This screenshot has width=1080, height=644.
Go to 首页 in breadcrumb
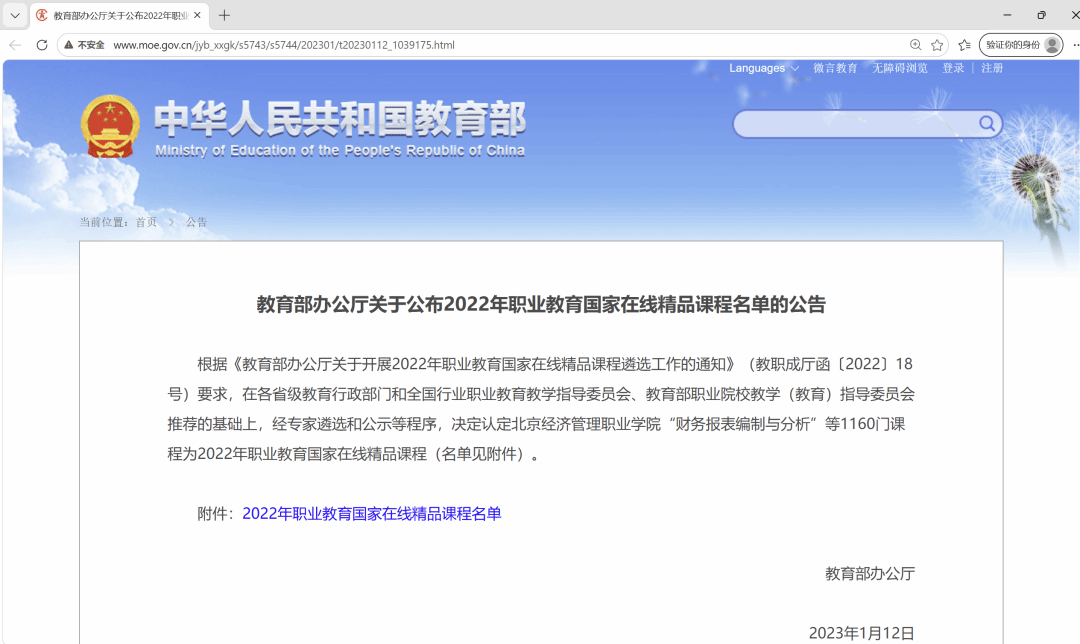[x=146, y=222]
